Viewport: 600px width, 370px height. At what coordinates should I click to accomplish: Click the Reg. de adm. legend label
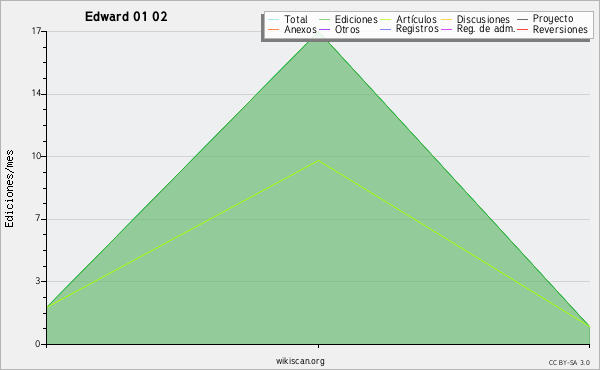(486, 29)
